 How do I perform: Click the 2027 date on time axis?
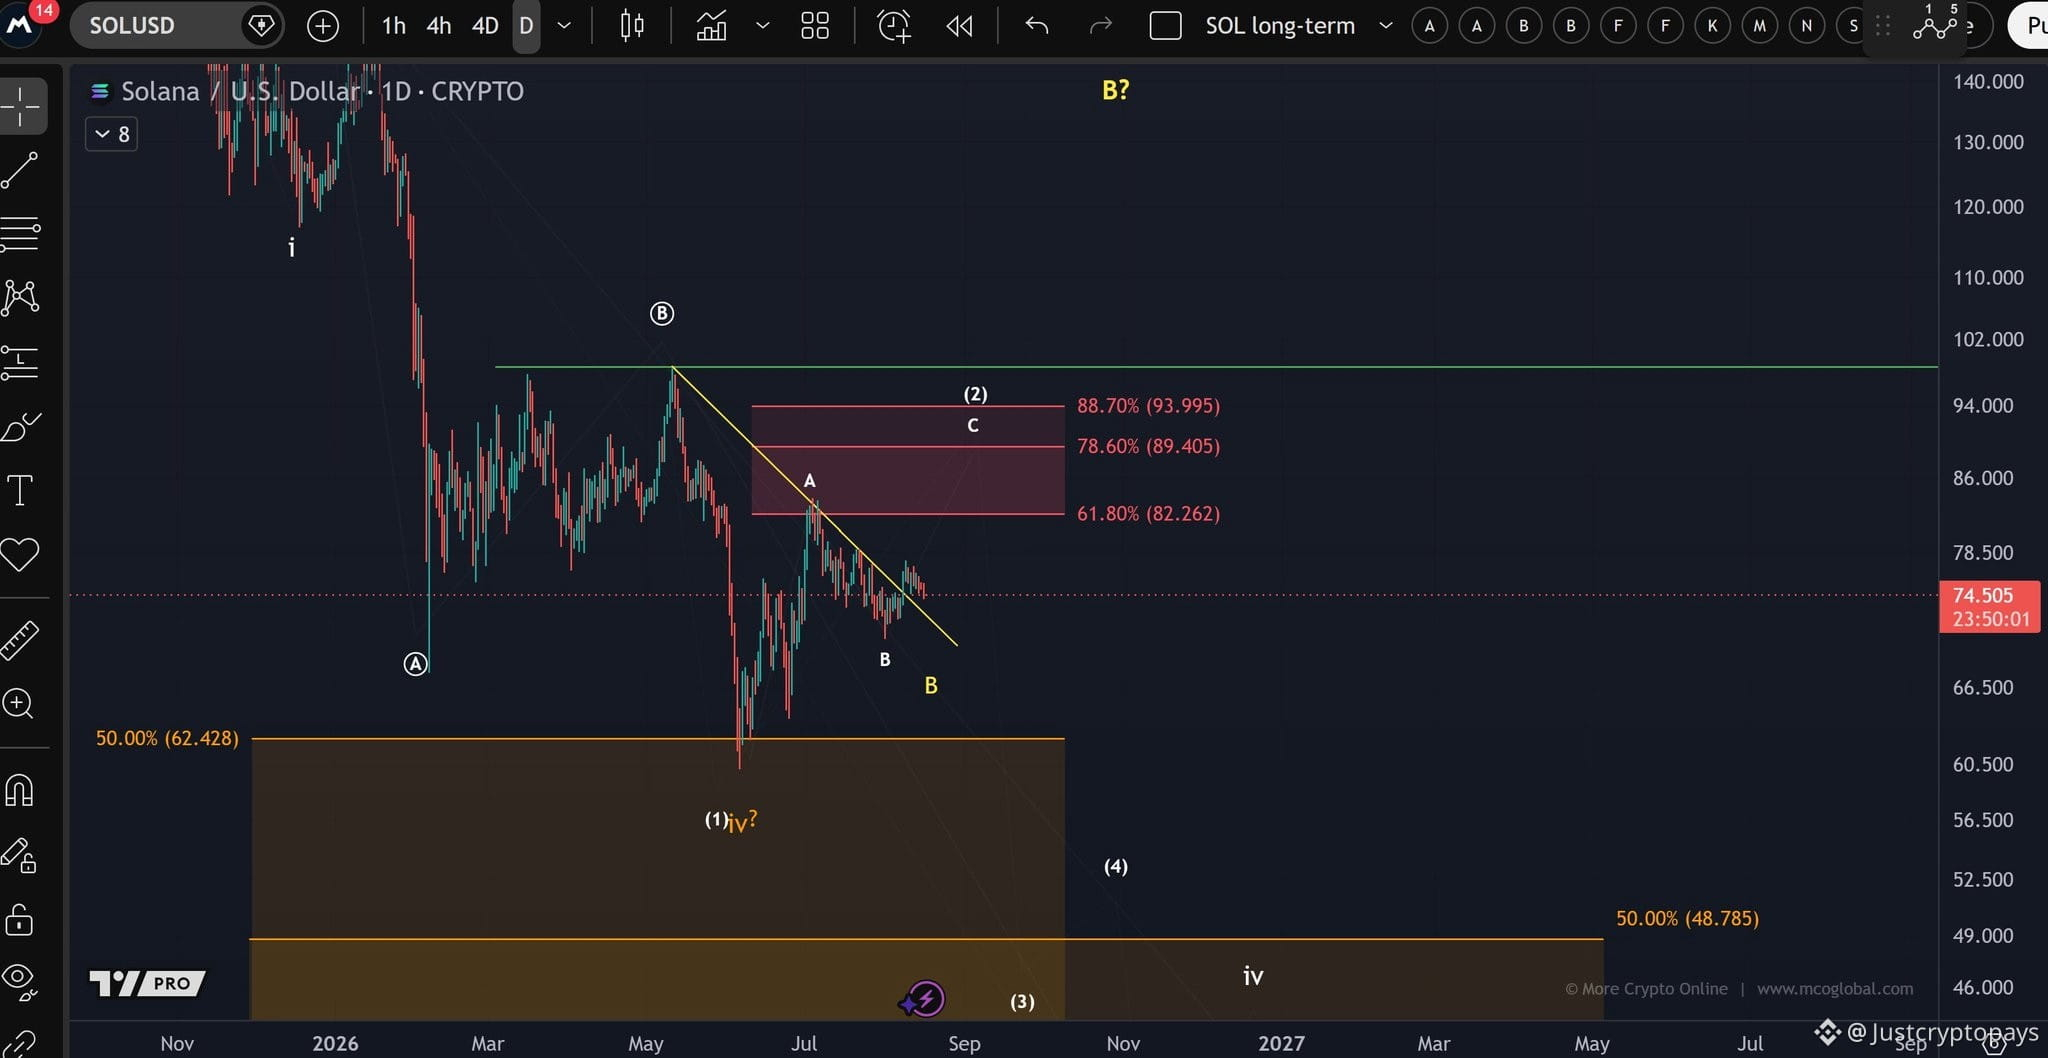(x=1281, y=1043)
